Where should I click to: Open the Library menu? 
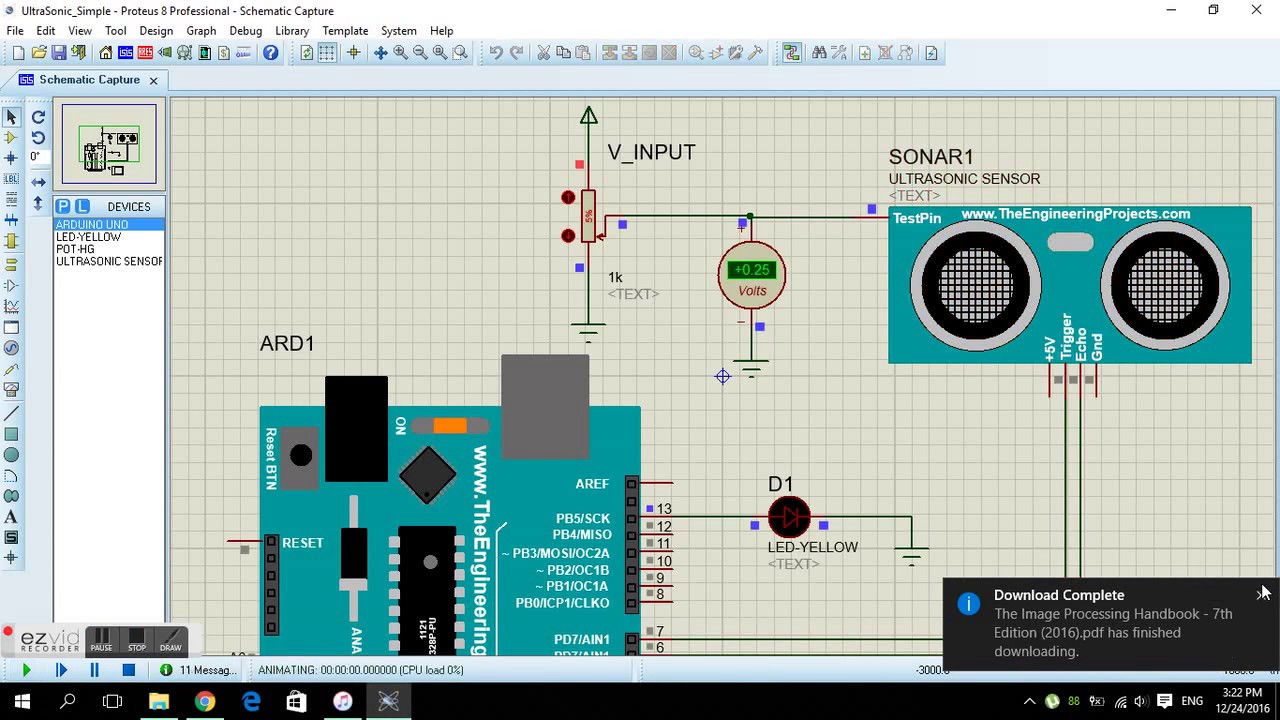[292, 31]
